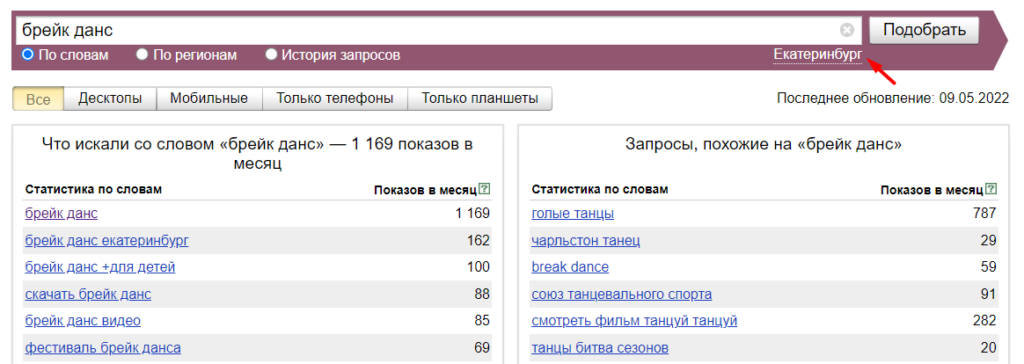Open the 'брейк данс екатеринбург' query link
The image size is (1024, 364).
(107, 240)
